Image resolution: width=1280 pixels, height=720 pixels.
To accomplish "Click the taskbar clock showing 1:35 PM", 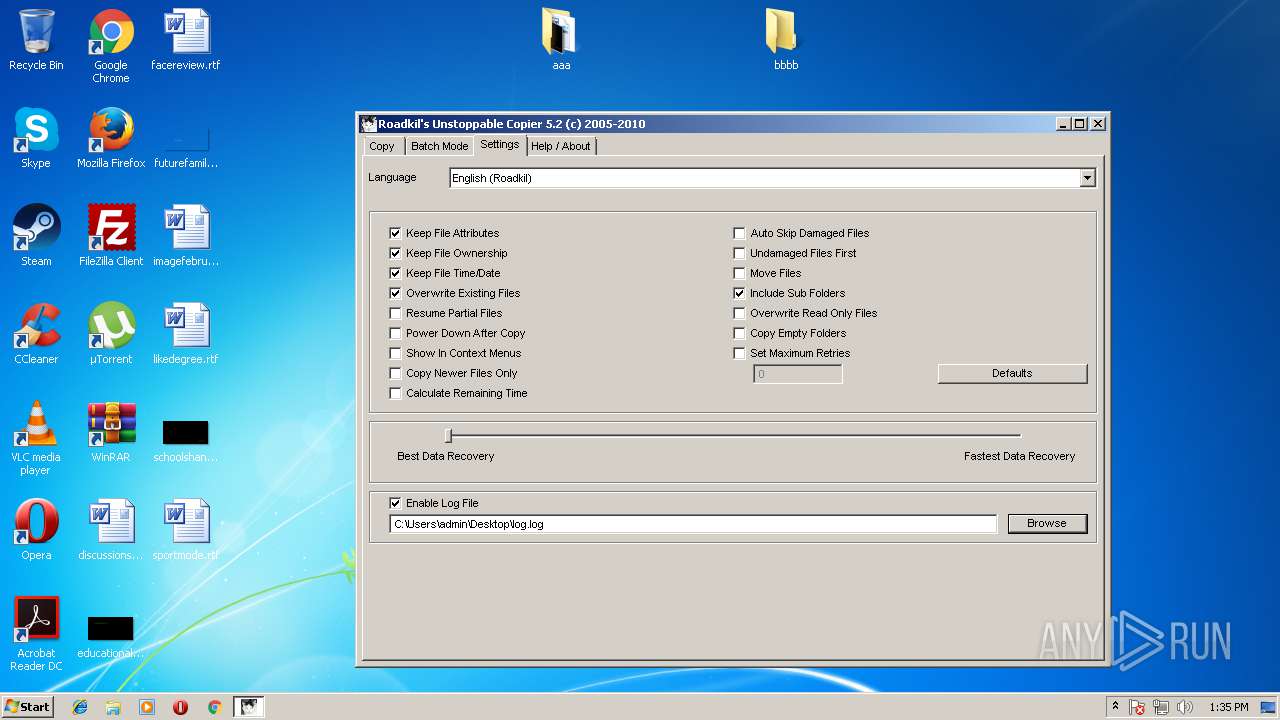I will [x=1228, y=707].
